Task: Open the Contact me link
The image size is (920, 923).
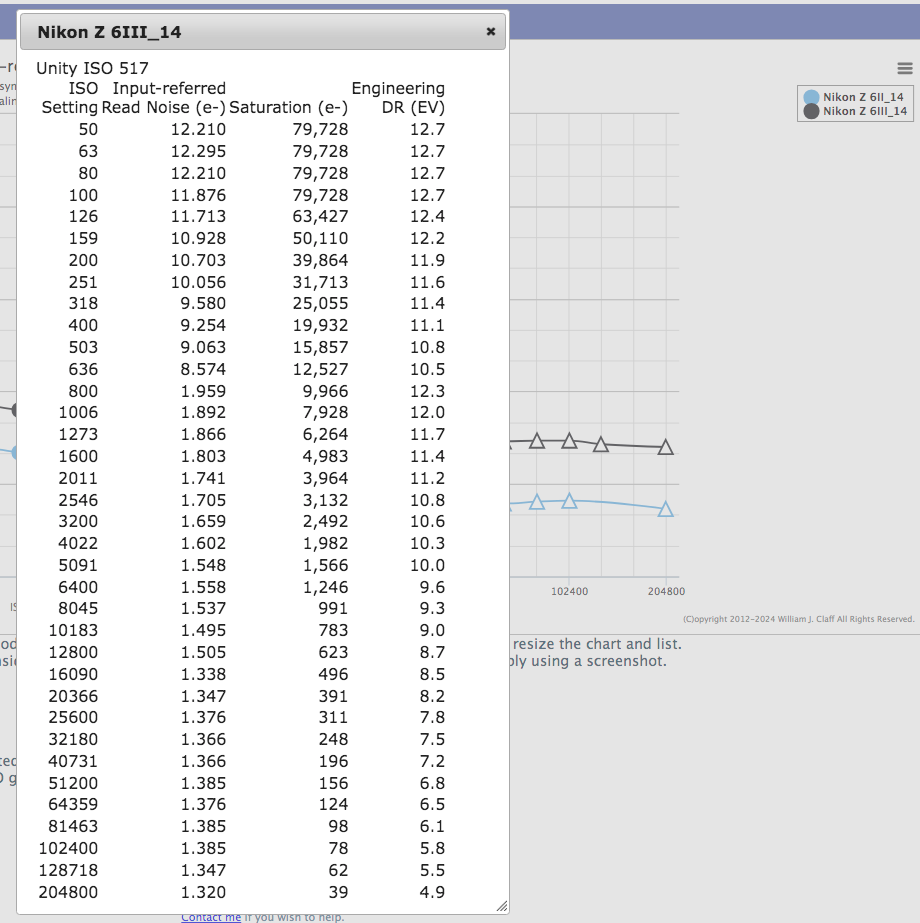Action: coord(211,917)
